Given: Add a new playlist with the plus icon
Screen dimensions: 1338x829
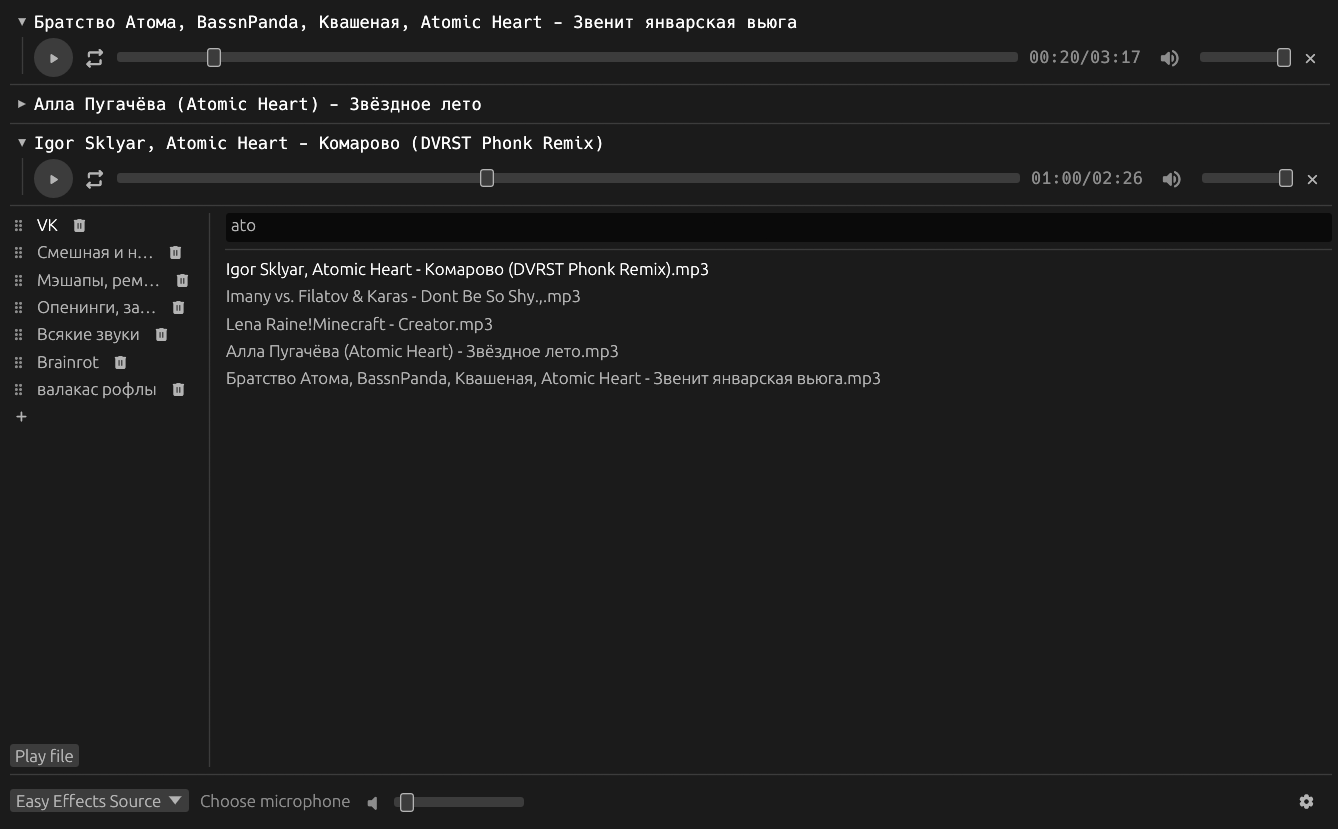Looking at the screenshot, I should click(x=21, y=416).
